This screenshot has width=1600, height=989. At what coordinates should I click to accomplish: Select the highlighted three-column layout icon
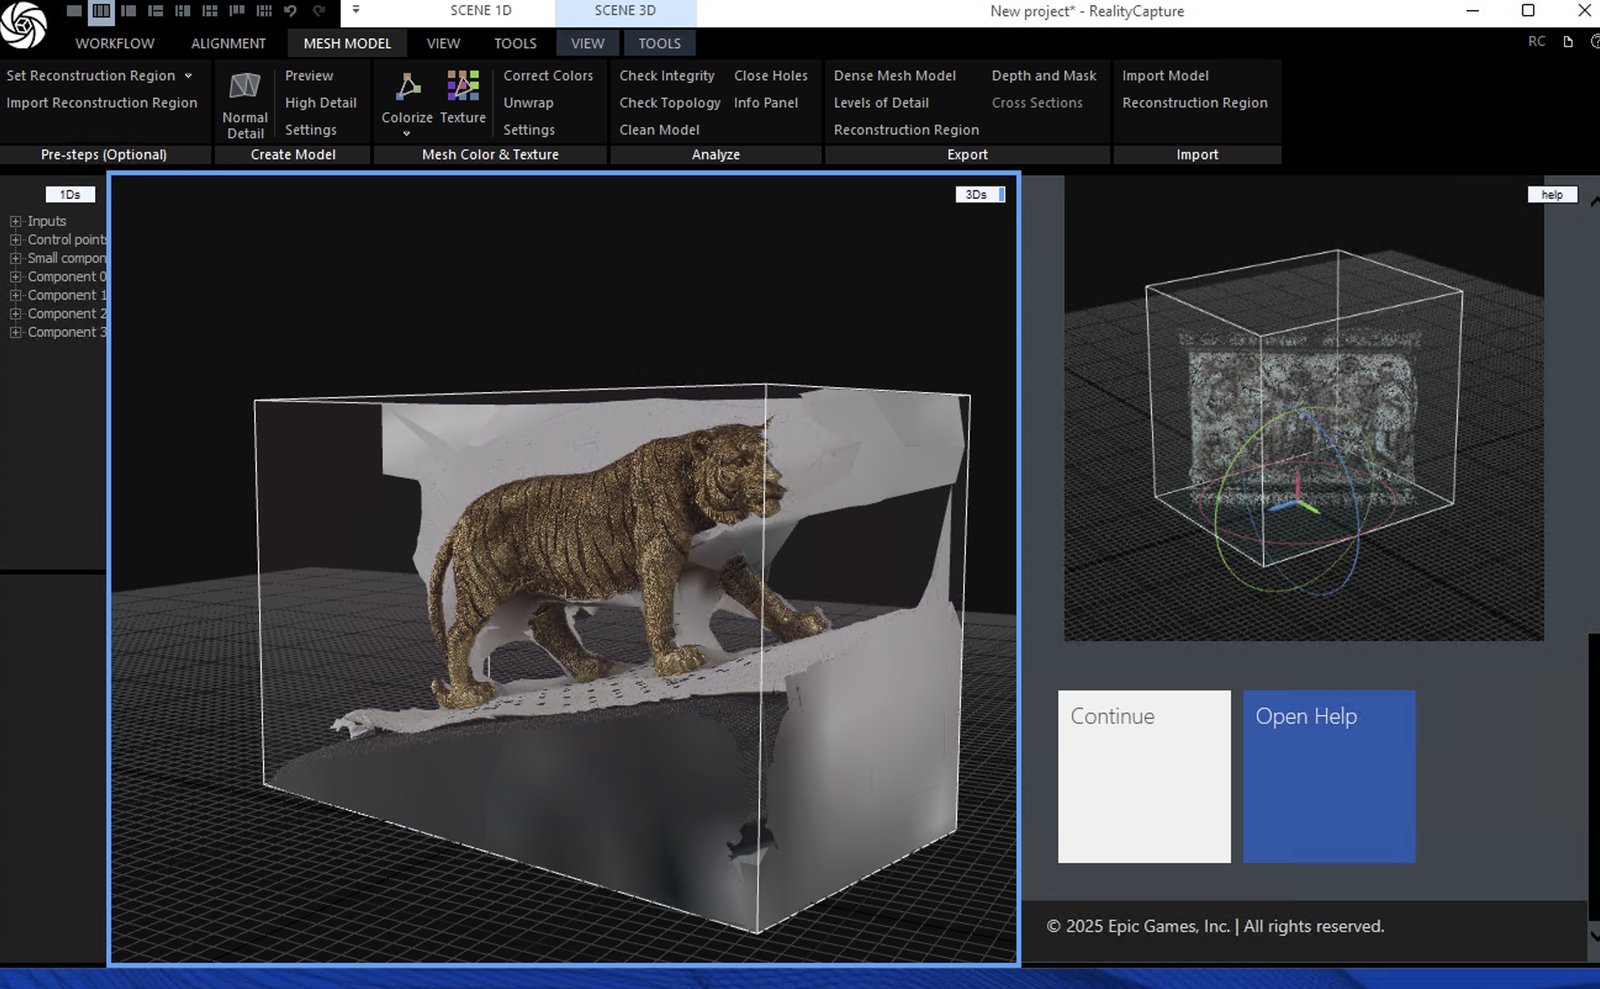click(101, 11)
